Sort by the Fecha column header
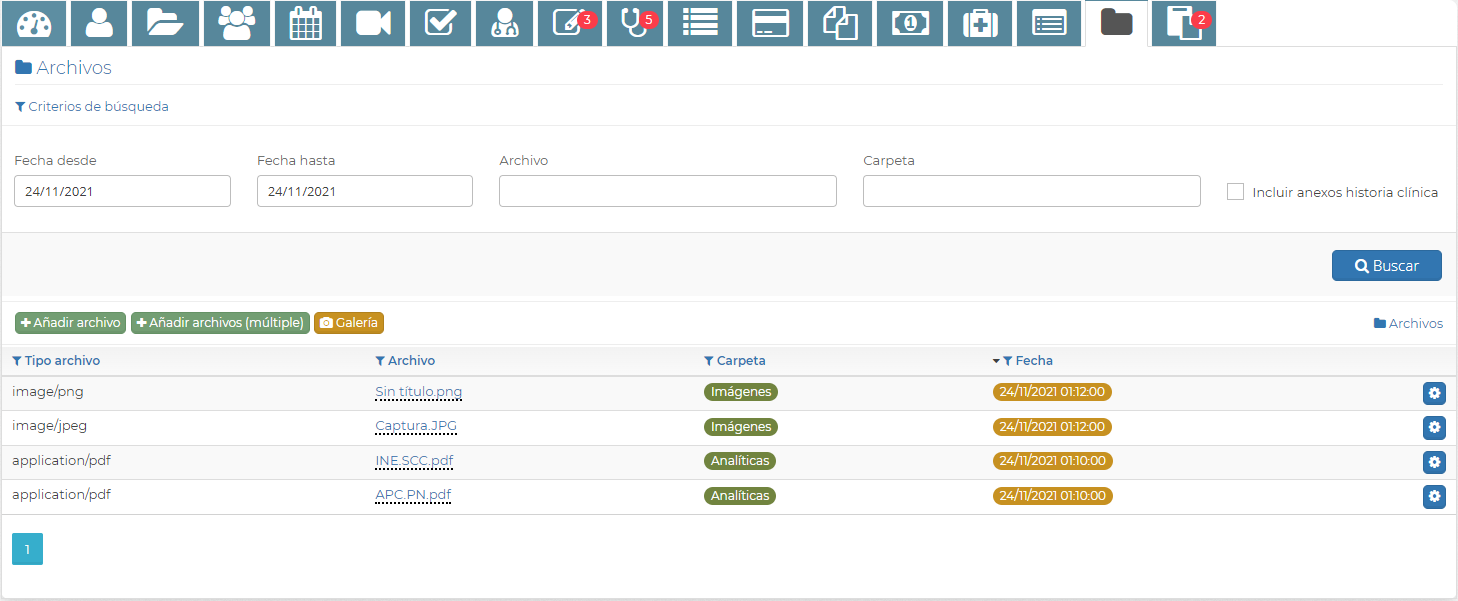 coord(1033,361)
